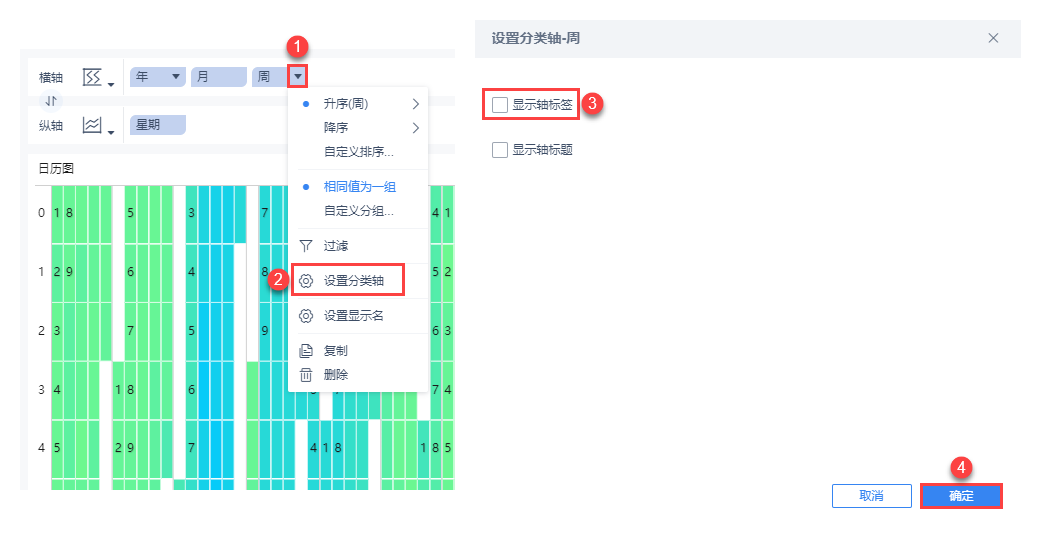The image size is (1041, 539).
Task: Choose 自定义排序... from the context menu
Action: click(358, 152)
